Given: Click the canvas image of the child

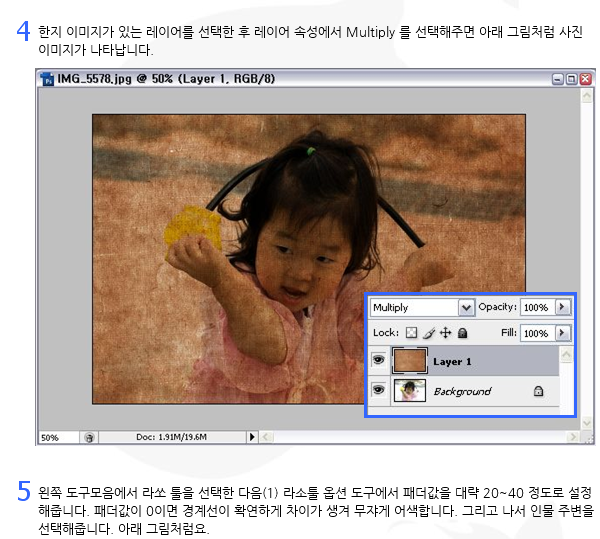Looking at the screenshot, I should [308, 259].
